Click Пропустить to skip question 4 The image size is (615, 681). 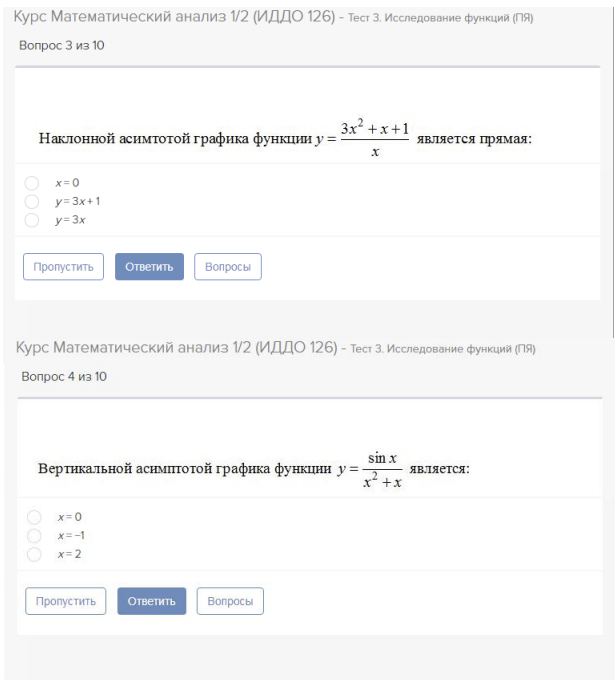point(65,601)
